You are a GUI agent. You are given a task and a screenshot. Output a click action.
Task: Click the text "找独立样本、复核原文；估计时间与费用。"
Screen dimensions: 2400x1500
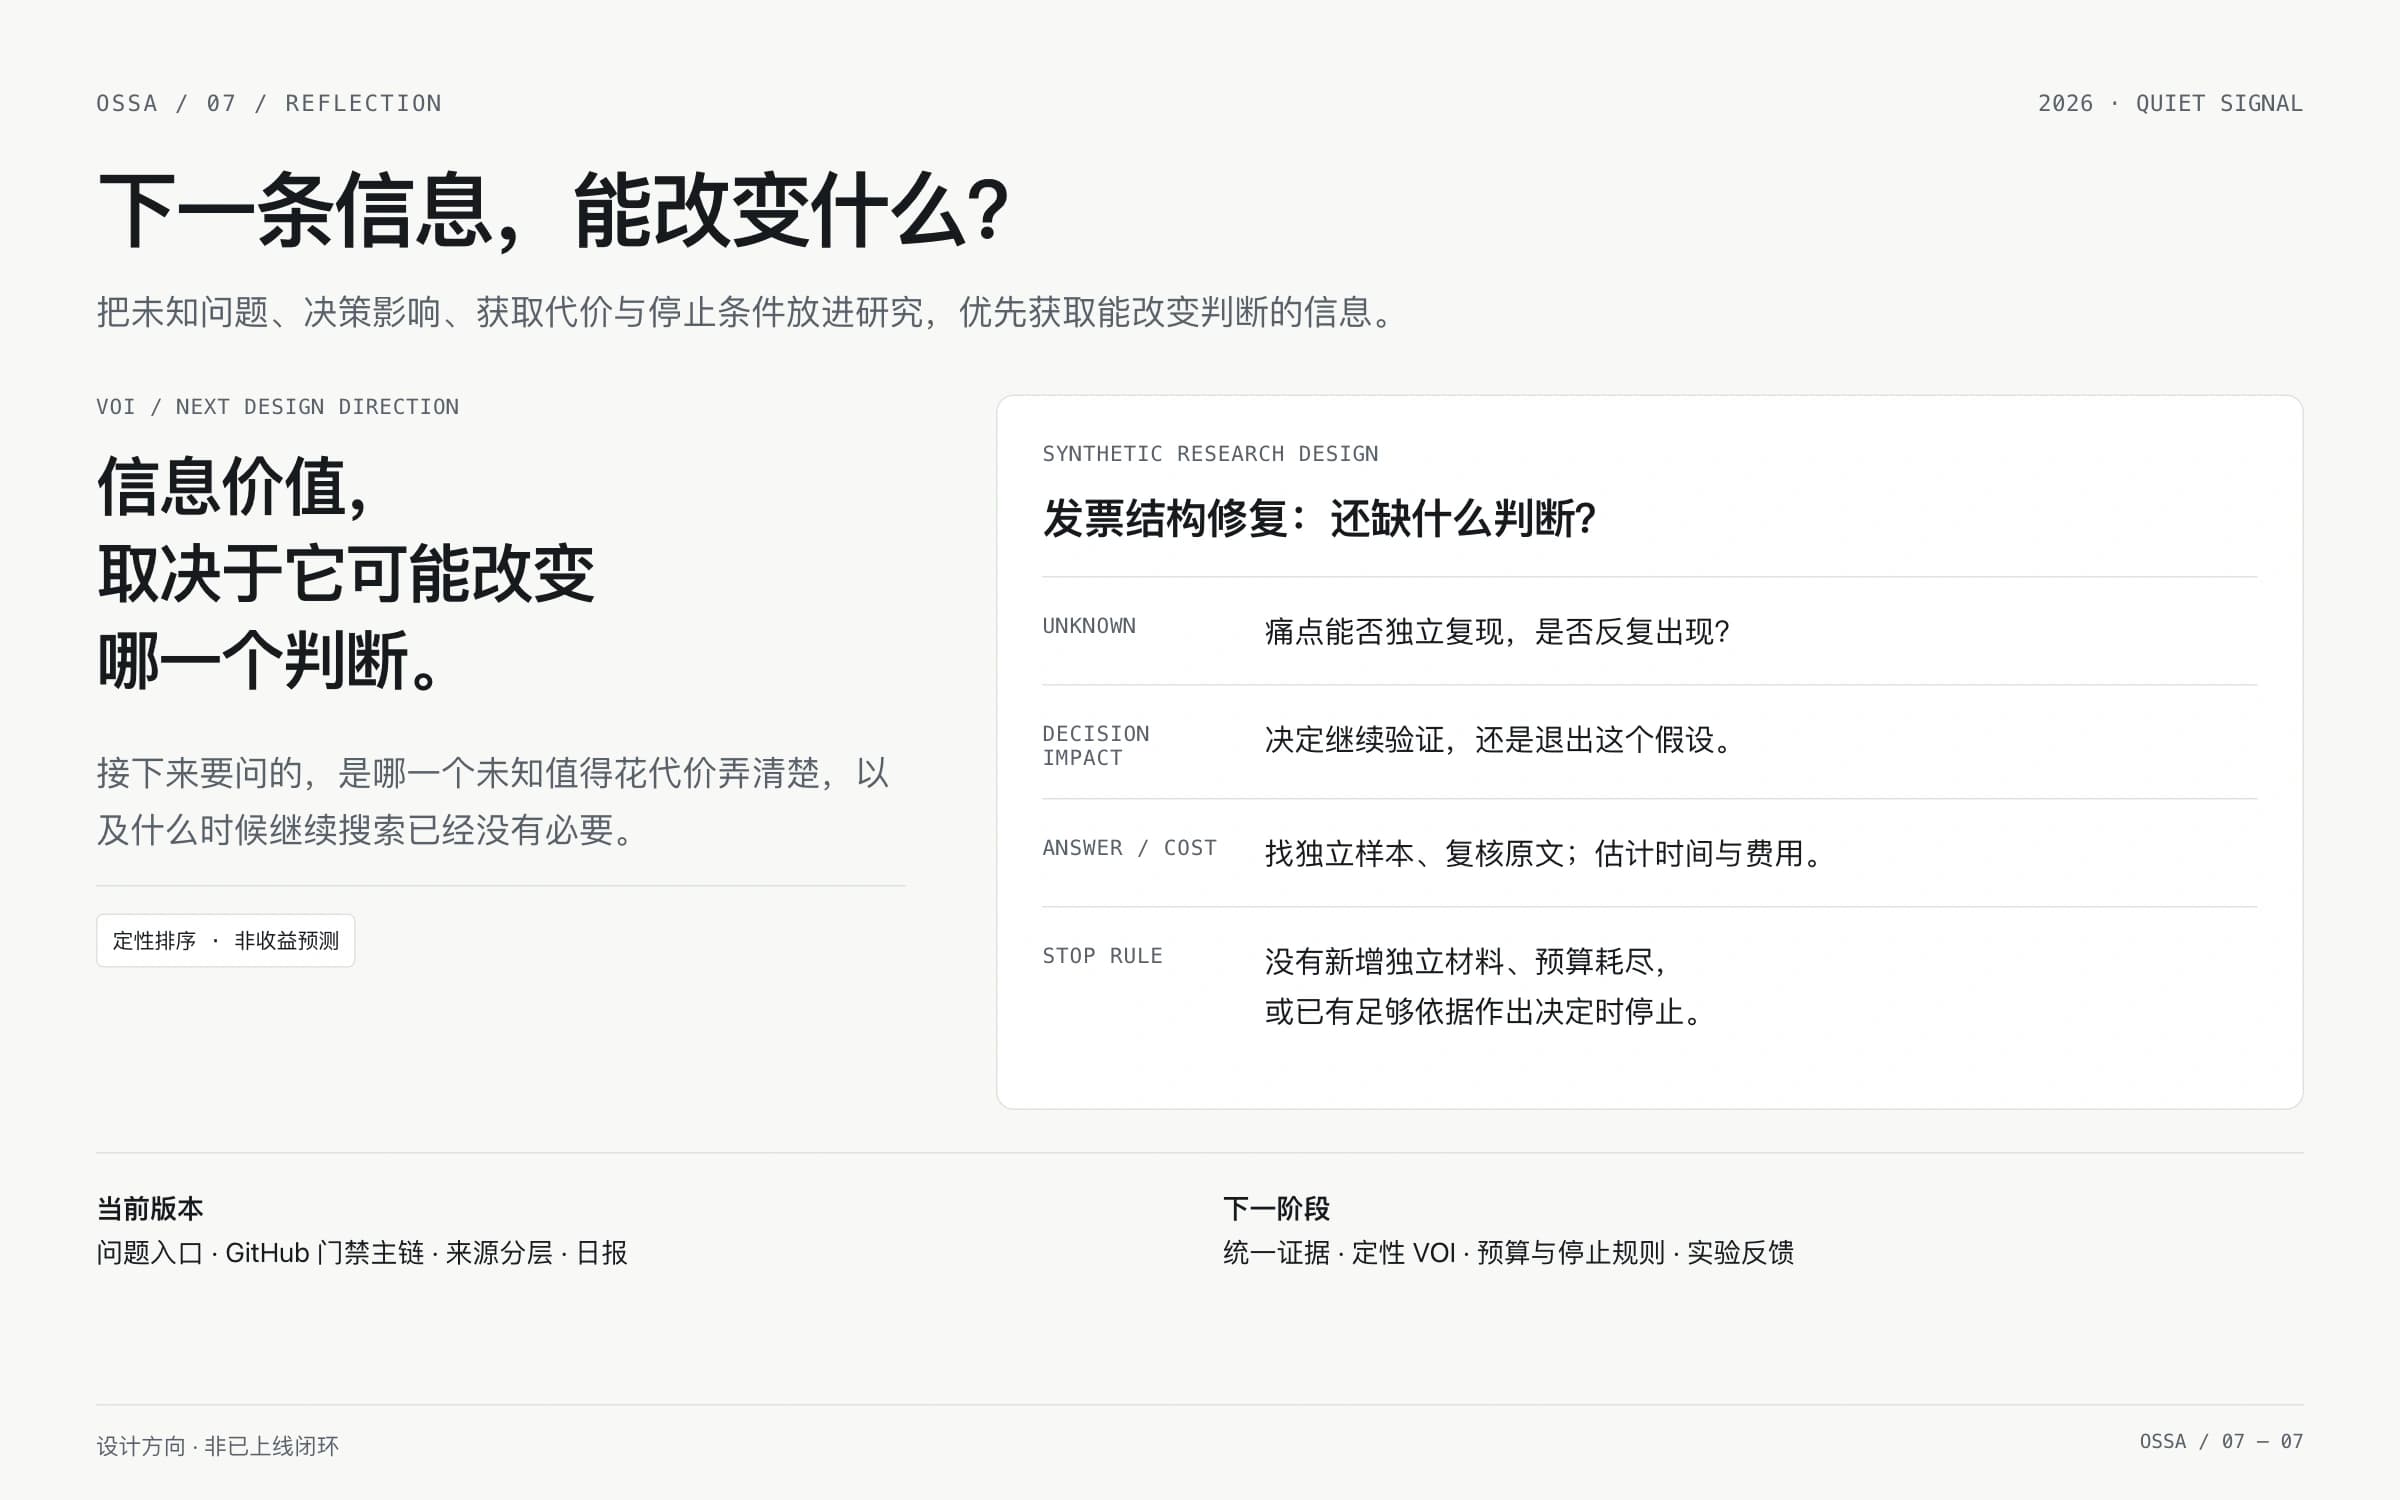1545,854
